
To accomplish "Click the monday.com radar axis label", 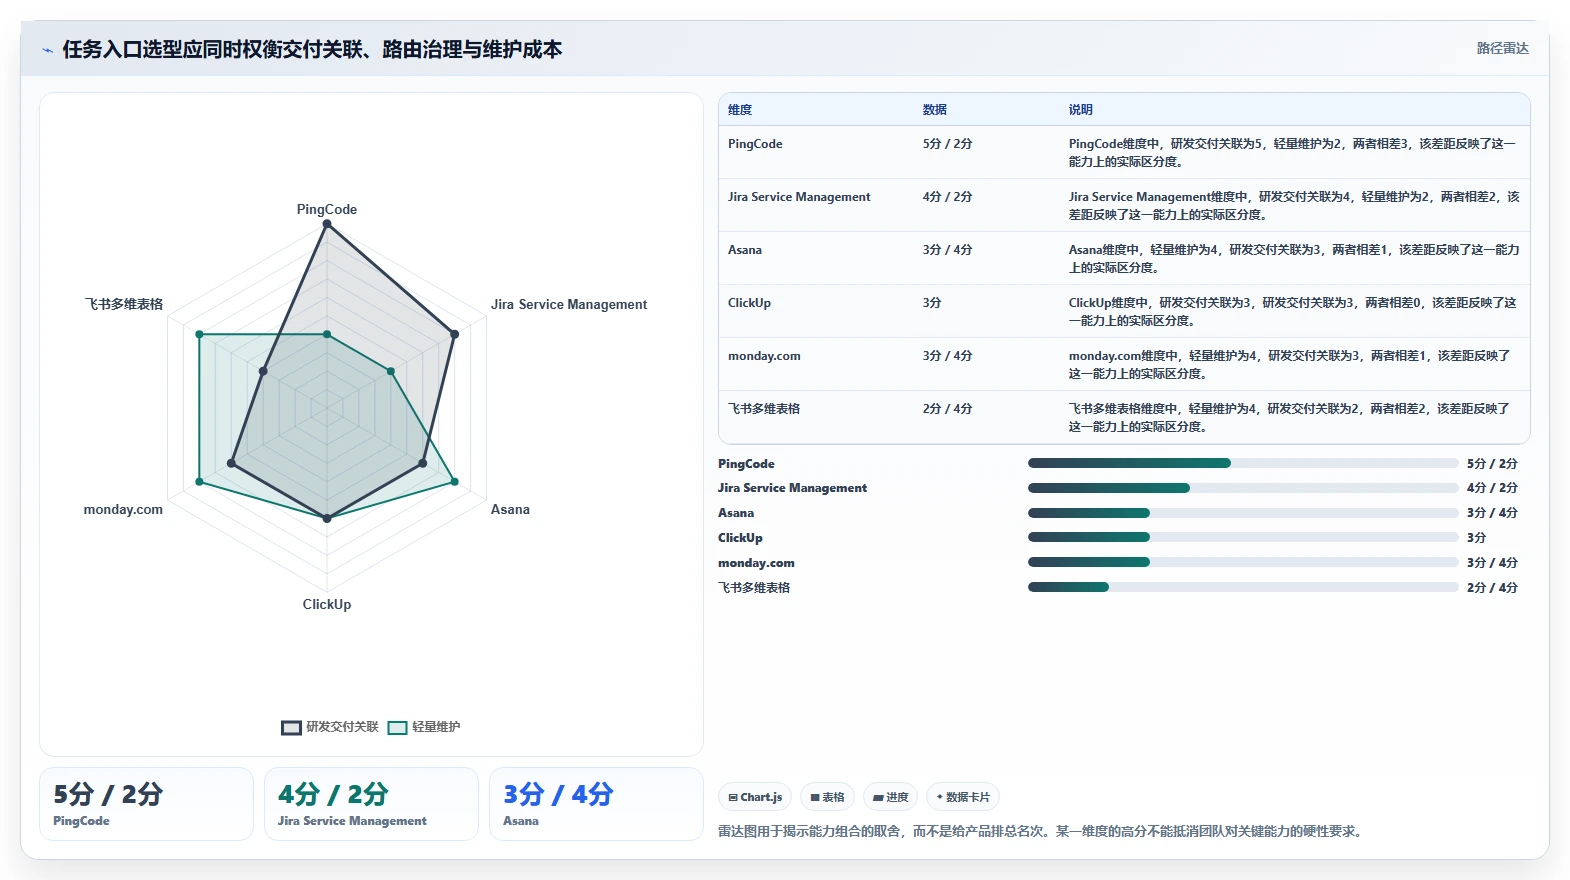I will [123, 510].
